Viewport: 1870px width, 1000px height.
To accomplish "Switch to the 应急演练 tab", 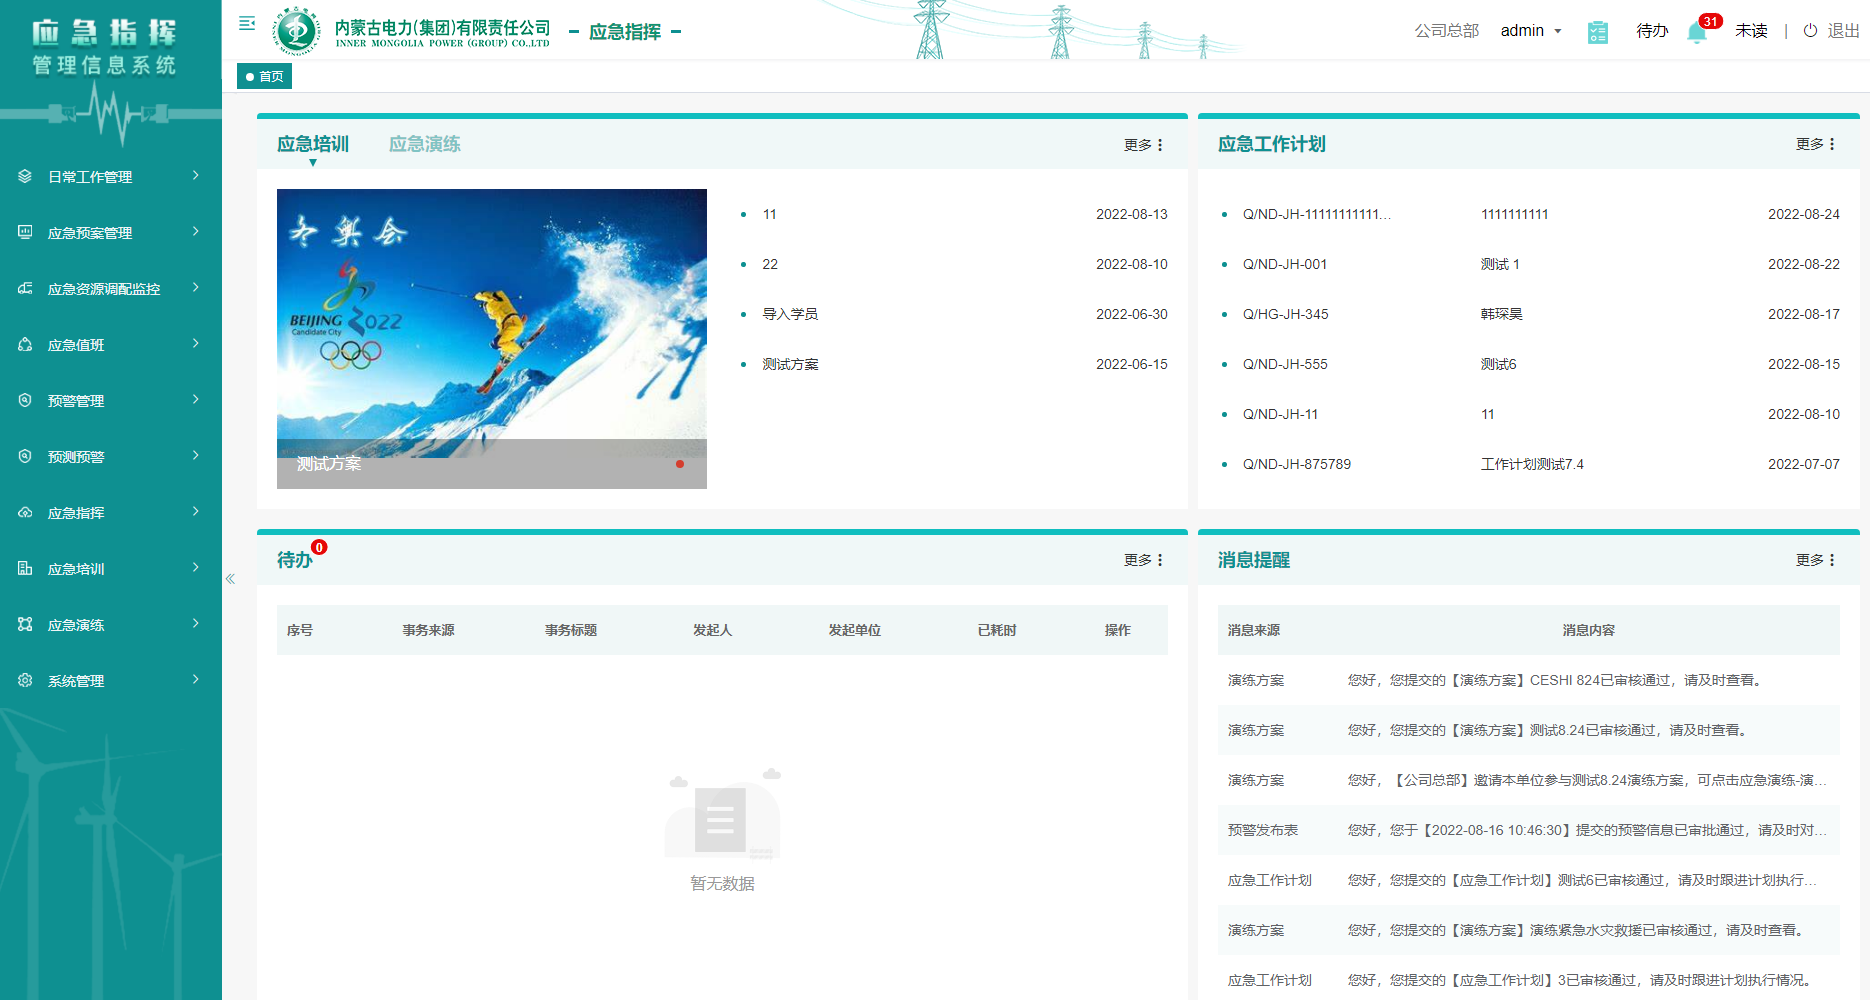I will pyautogui.click(x=425, y=144).
